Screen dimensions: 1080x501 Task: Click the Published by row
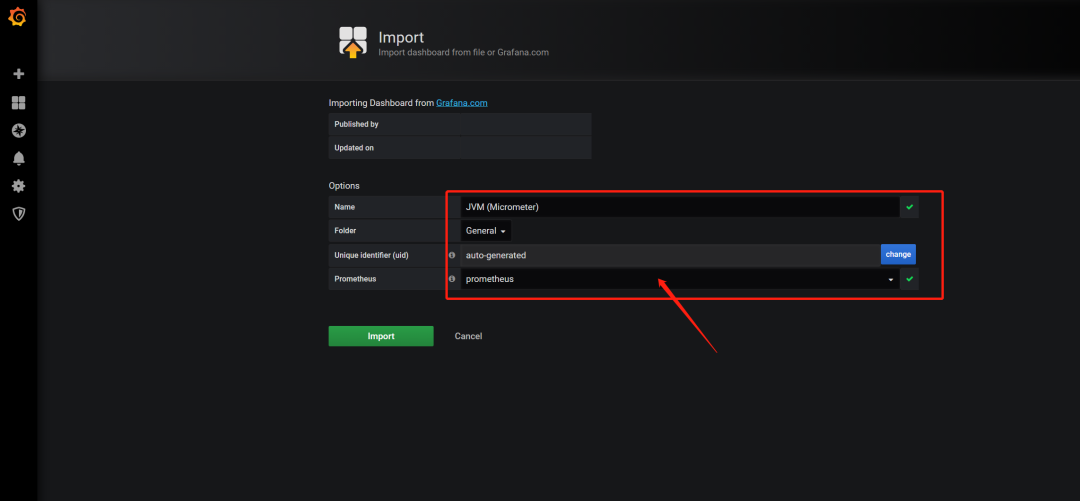pos(460,124)
